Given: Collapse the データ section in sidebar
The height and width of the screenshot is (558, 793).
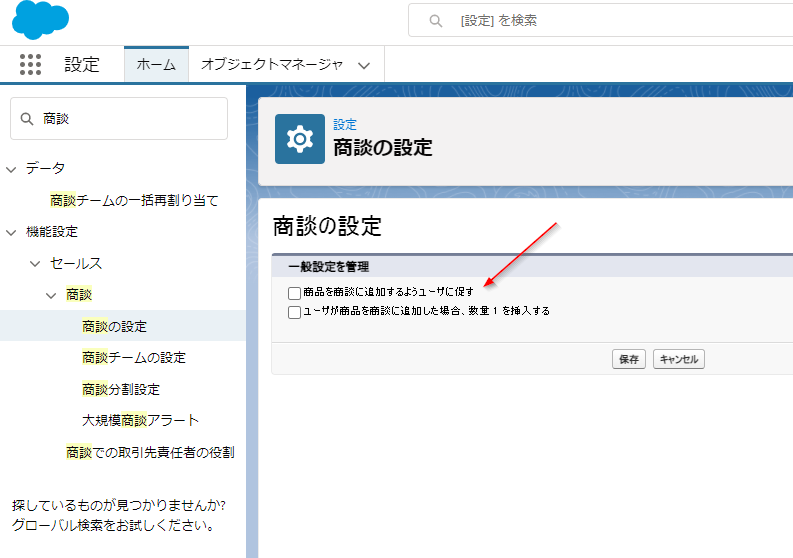Looking at the screenshot, I should coord(11,169).
